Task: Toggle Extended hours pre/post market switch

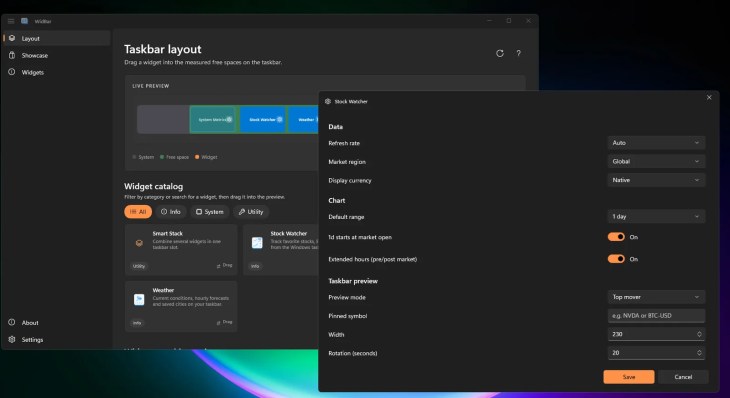Action: pyautogui.click(x=616, y=259)
